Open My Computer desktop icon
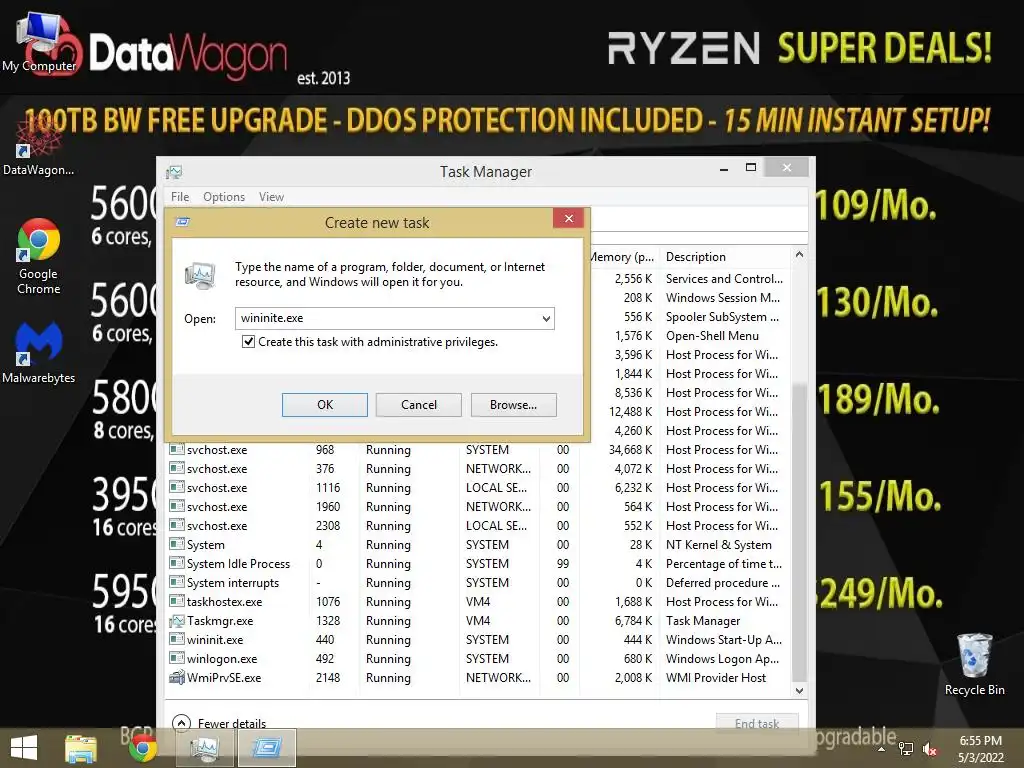The image size is (1024, 768). 39,42
